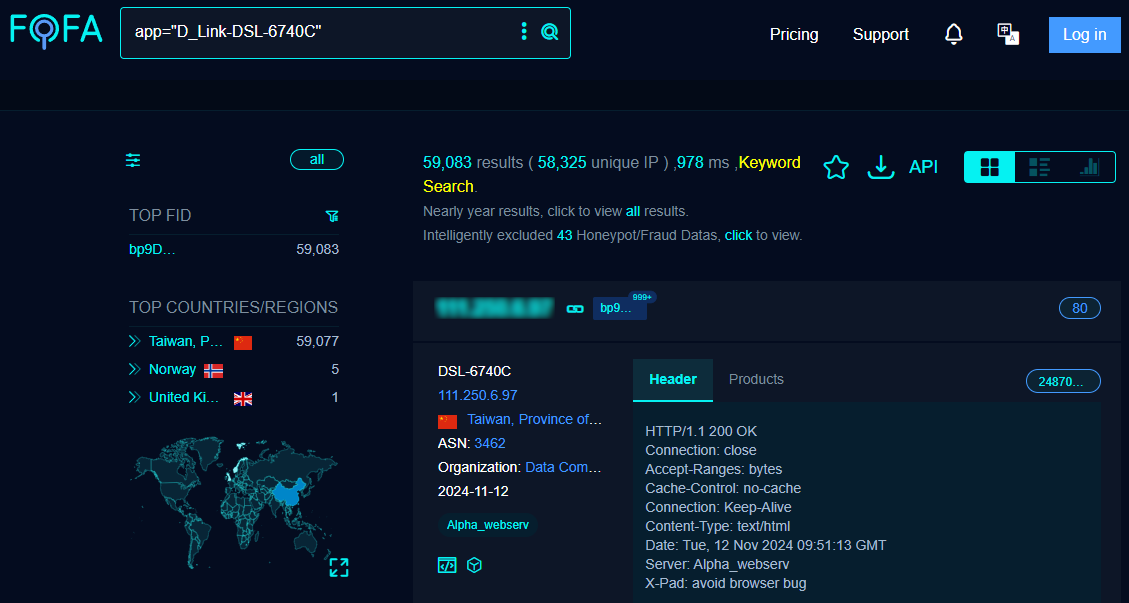The height and width of the screenshot is (603, 1129).
Task: Switch language with the translate icon
Action: point(1007,34)
